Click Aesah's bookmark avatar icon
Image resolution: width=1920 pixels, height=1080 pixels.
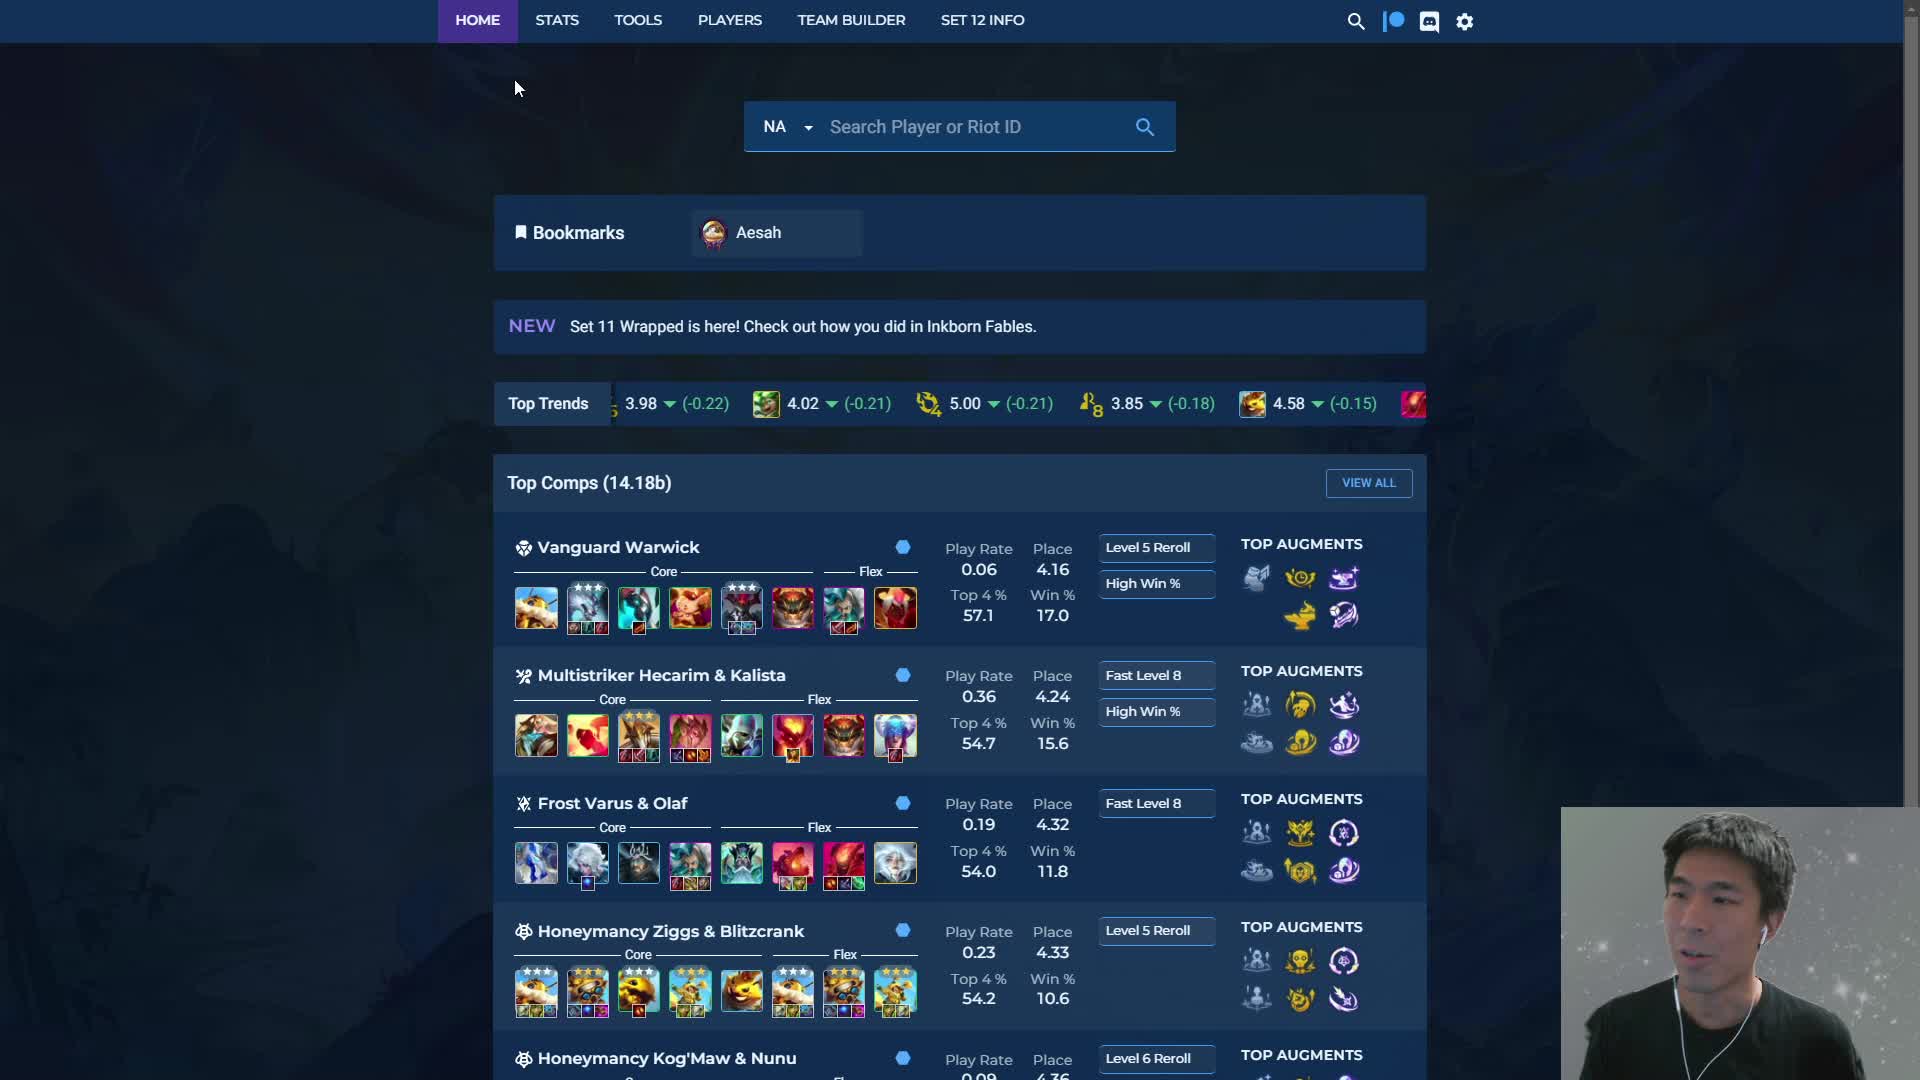713,233
